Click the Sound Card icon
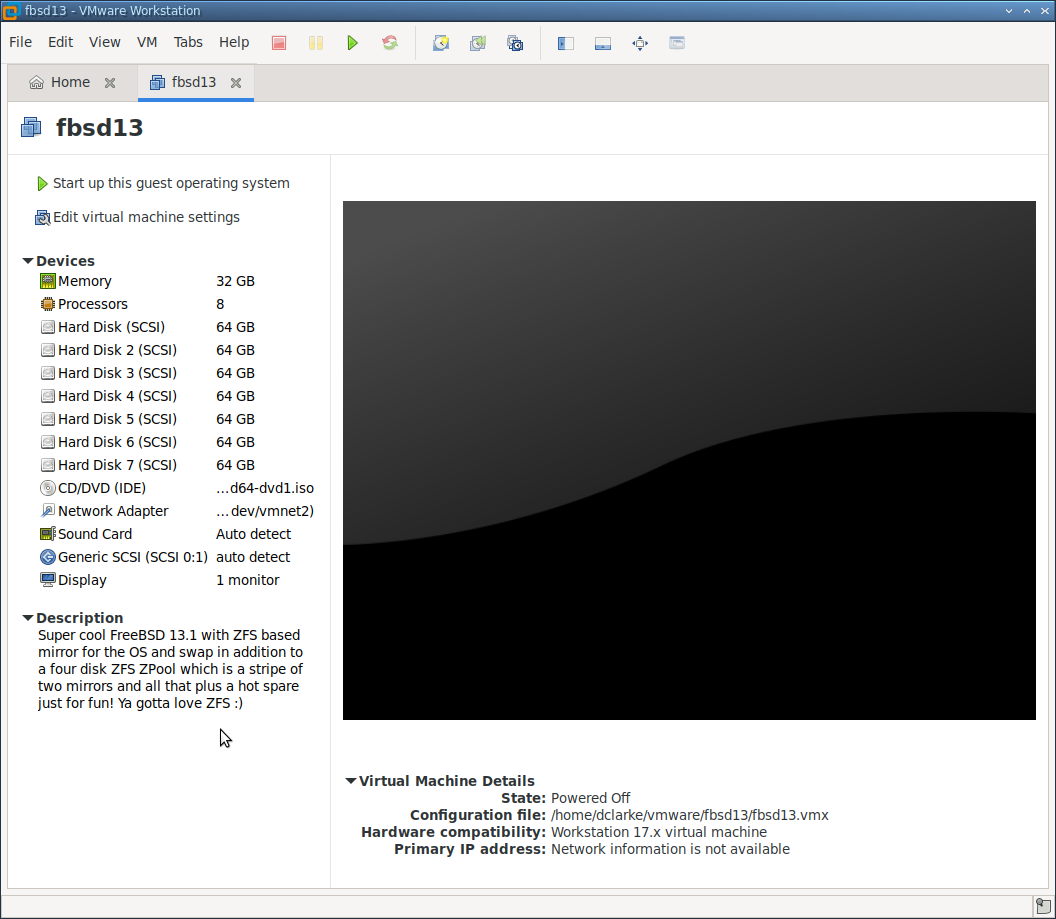 (48, 534)
